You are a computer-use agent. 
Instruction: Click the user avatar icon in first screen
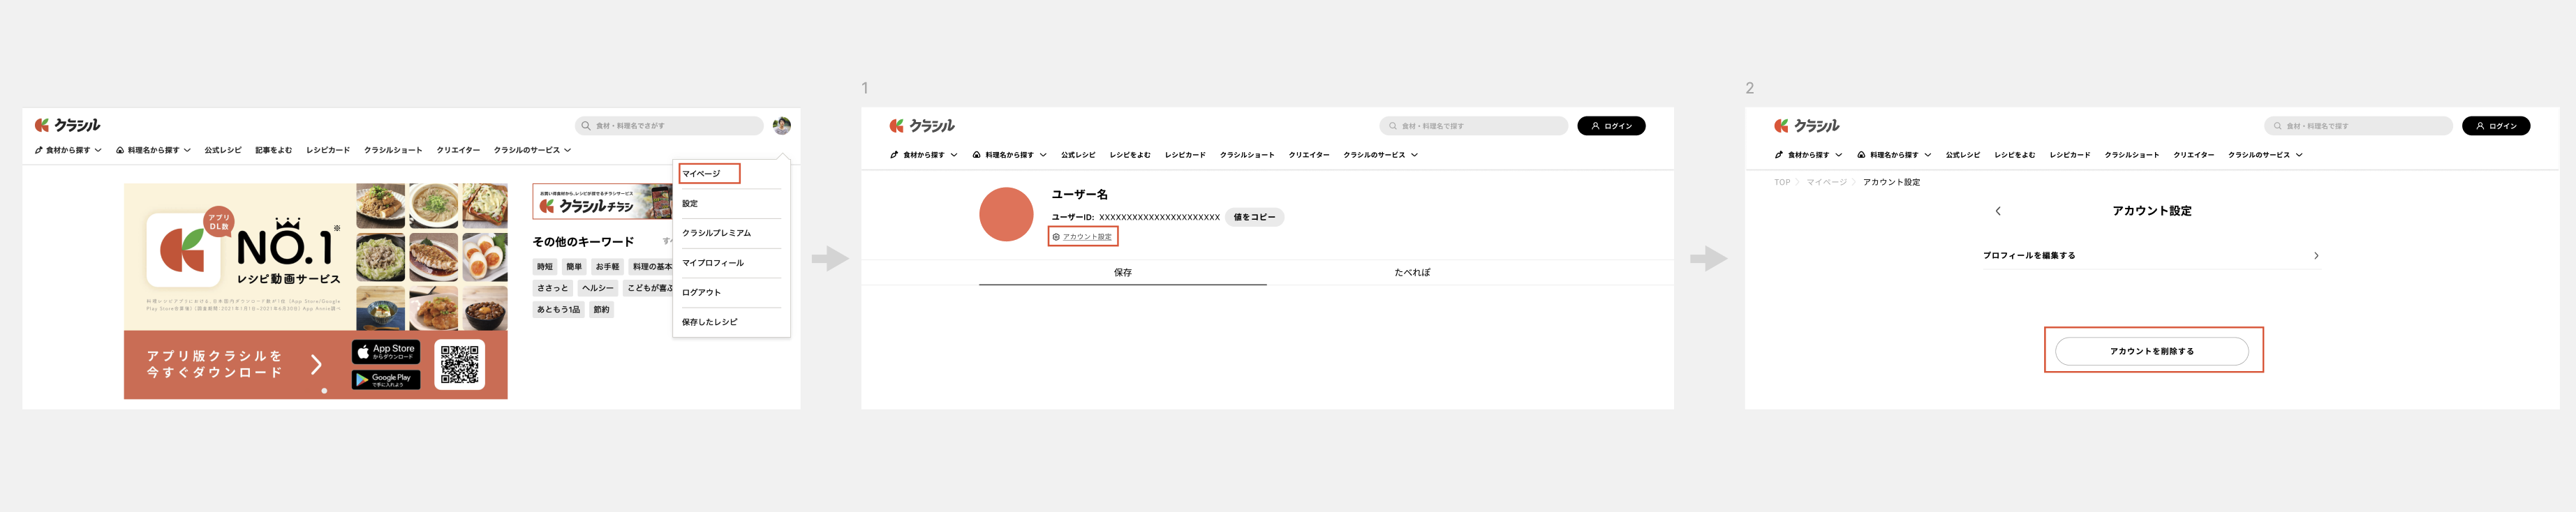click(781, 125)
